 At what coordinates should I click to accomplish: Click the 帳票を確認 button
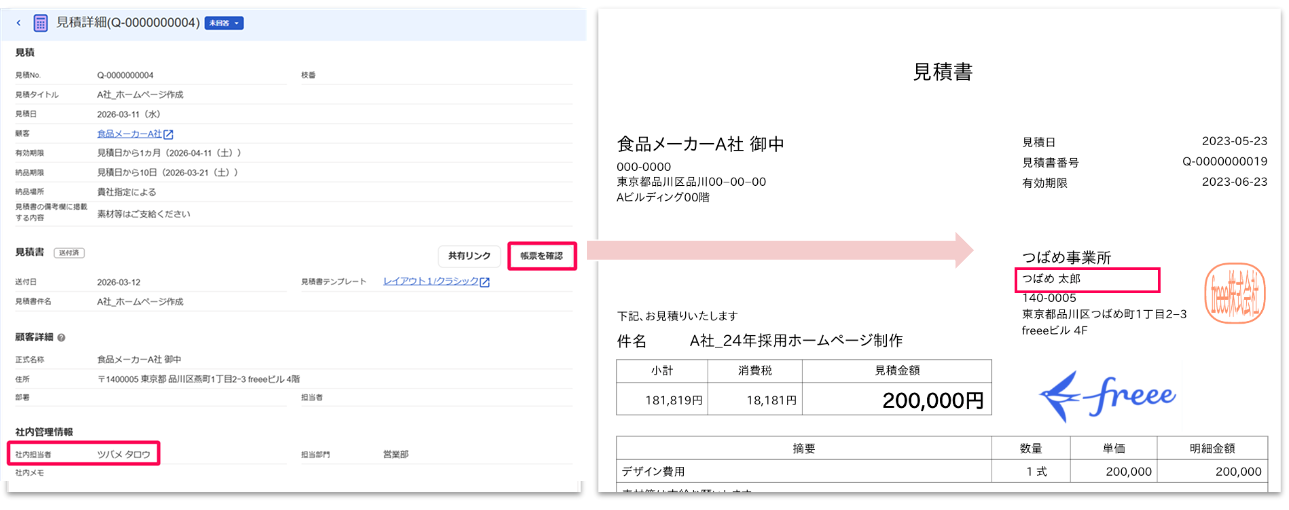click(542, 256)
